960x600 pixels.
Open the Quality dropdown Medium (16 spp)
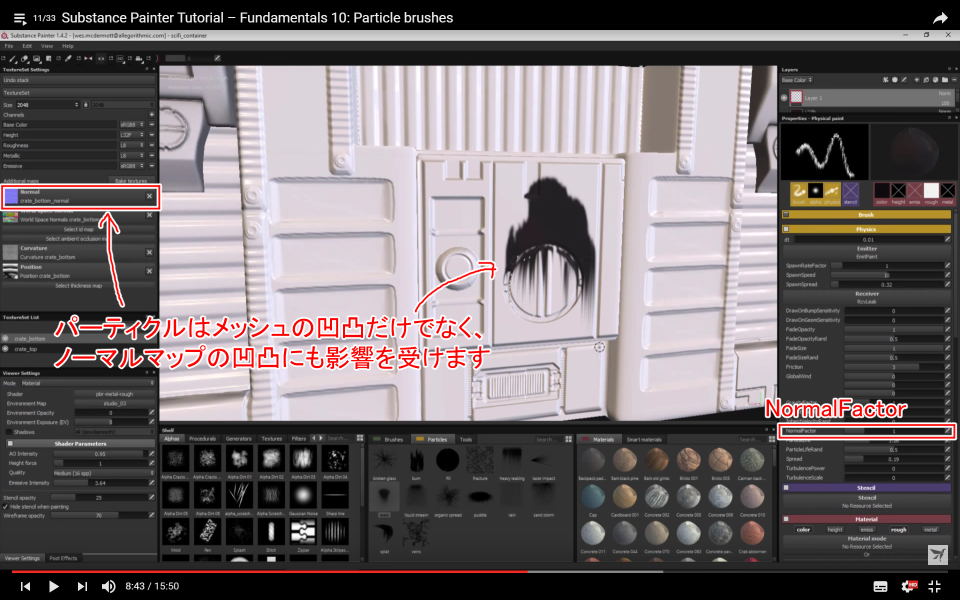[x=103, y=473]
